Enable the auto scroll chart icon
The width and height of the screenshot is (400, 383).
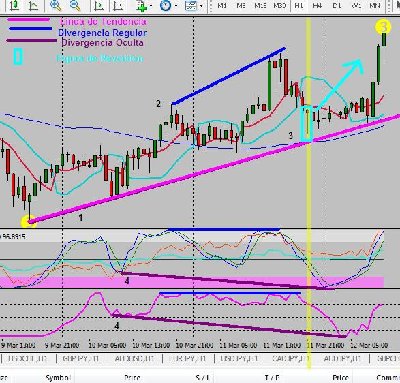pyautogui.click(x=99, y=5)
